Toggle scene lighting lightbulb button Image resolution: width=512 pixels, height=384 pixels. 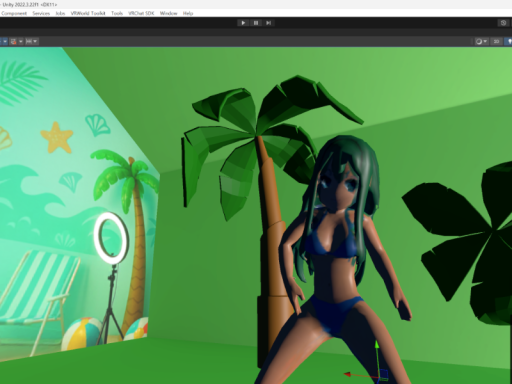[509, 41]
